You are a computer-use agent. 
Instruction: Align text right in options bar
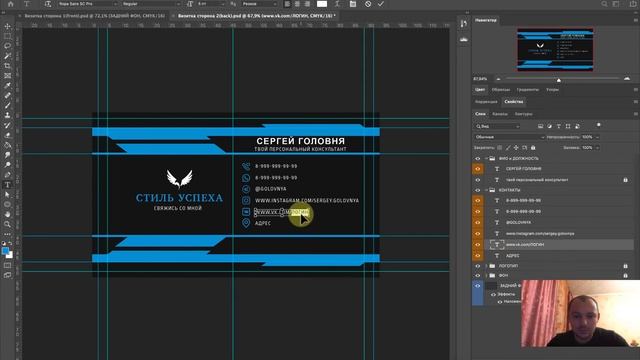[x=307, y=4]
